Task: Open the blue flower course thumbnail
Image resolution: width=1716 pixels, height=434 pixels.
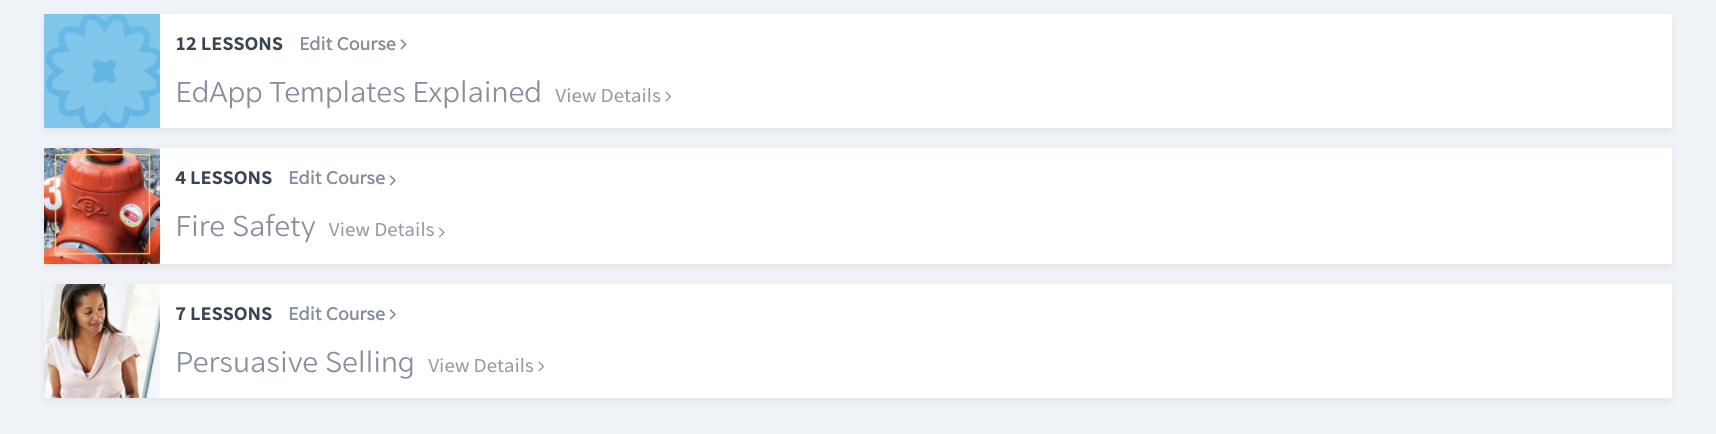Action: 102,71
